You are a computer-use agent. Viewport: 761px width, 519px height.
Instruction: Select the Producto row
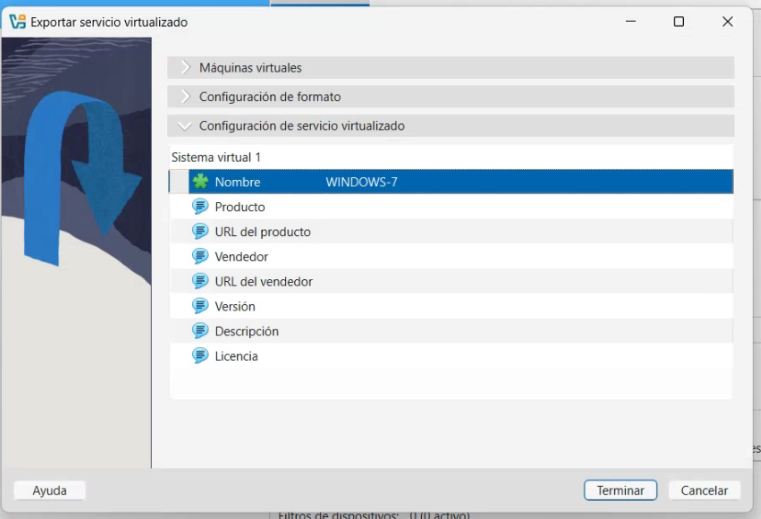pyautogui.click(x=451, y=206)
